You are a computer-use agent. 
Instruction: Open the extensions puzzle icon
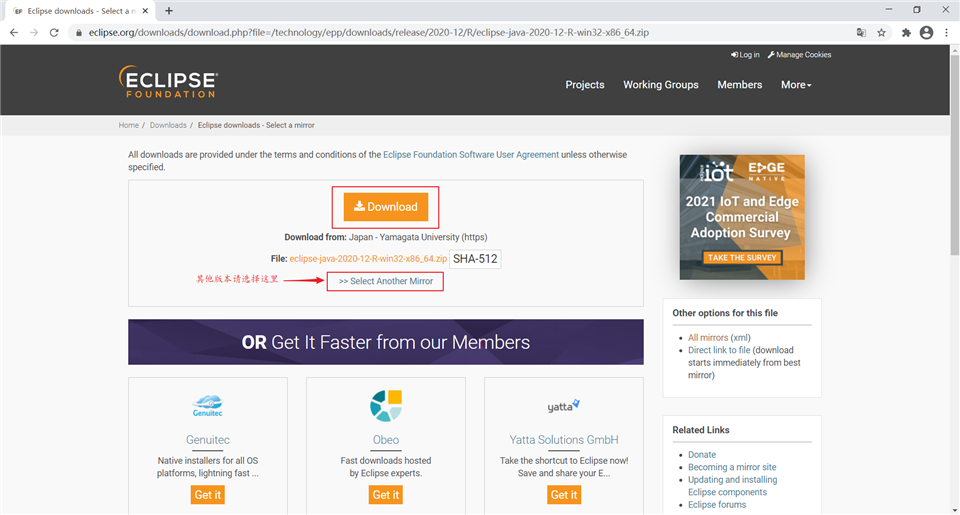[906, 32]
